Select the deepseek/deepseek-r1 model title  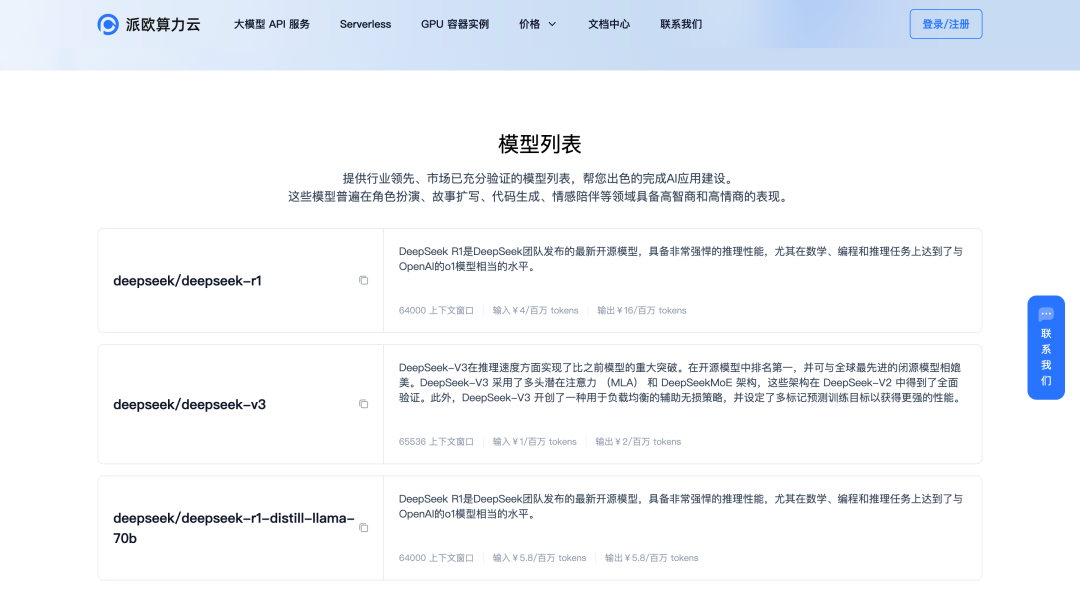tap(187, 281)
